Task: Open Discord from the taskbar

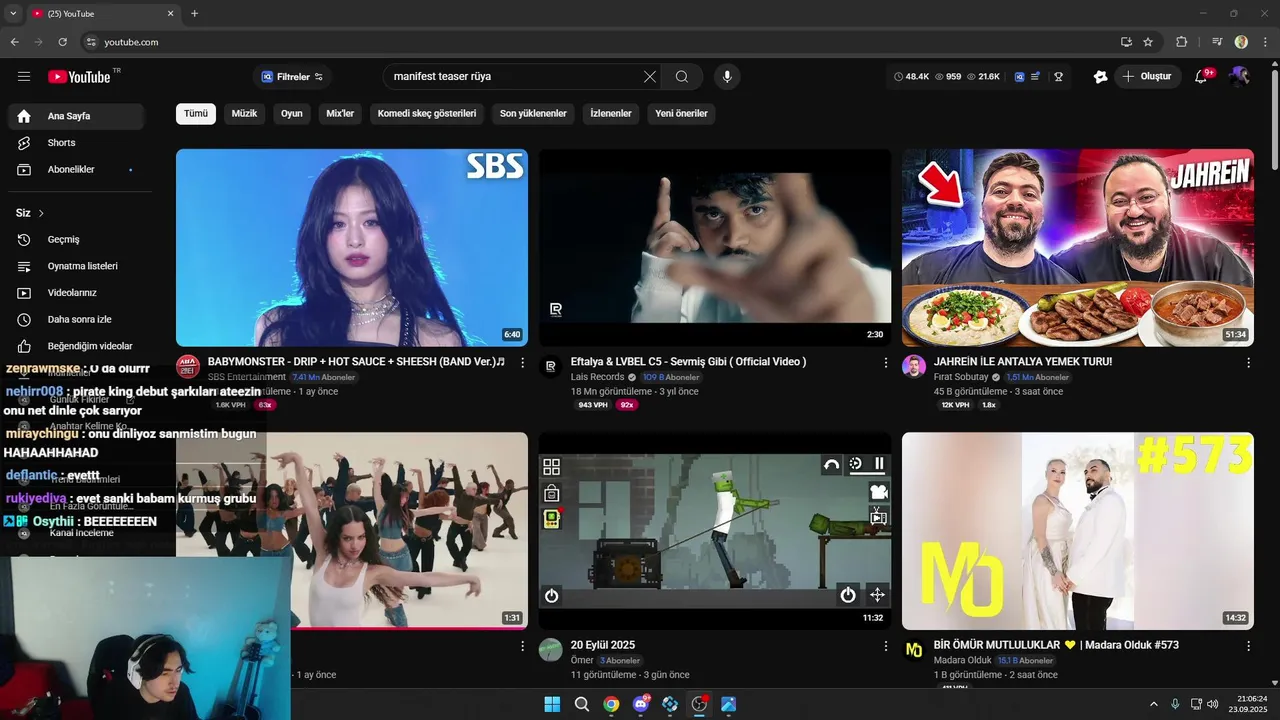Action: (641, 704)
